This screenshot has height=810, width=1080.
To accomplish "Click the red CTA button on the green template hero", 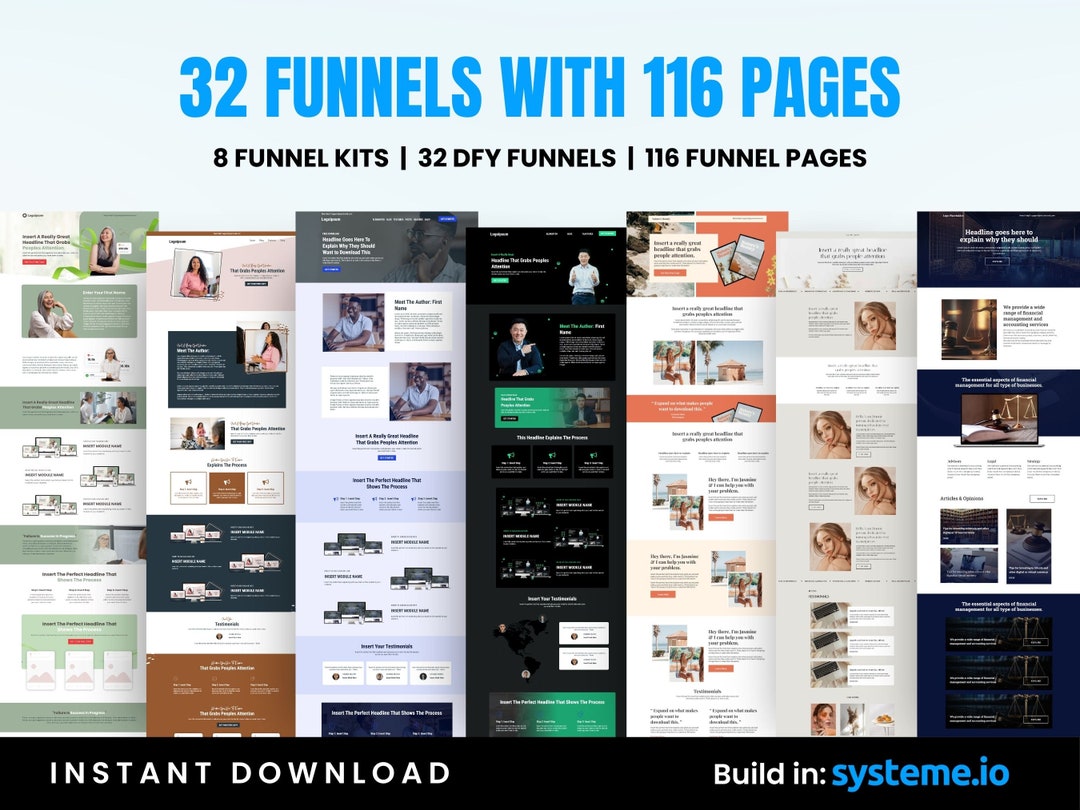I will 33,262.
